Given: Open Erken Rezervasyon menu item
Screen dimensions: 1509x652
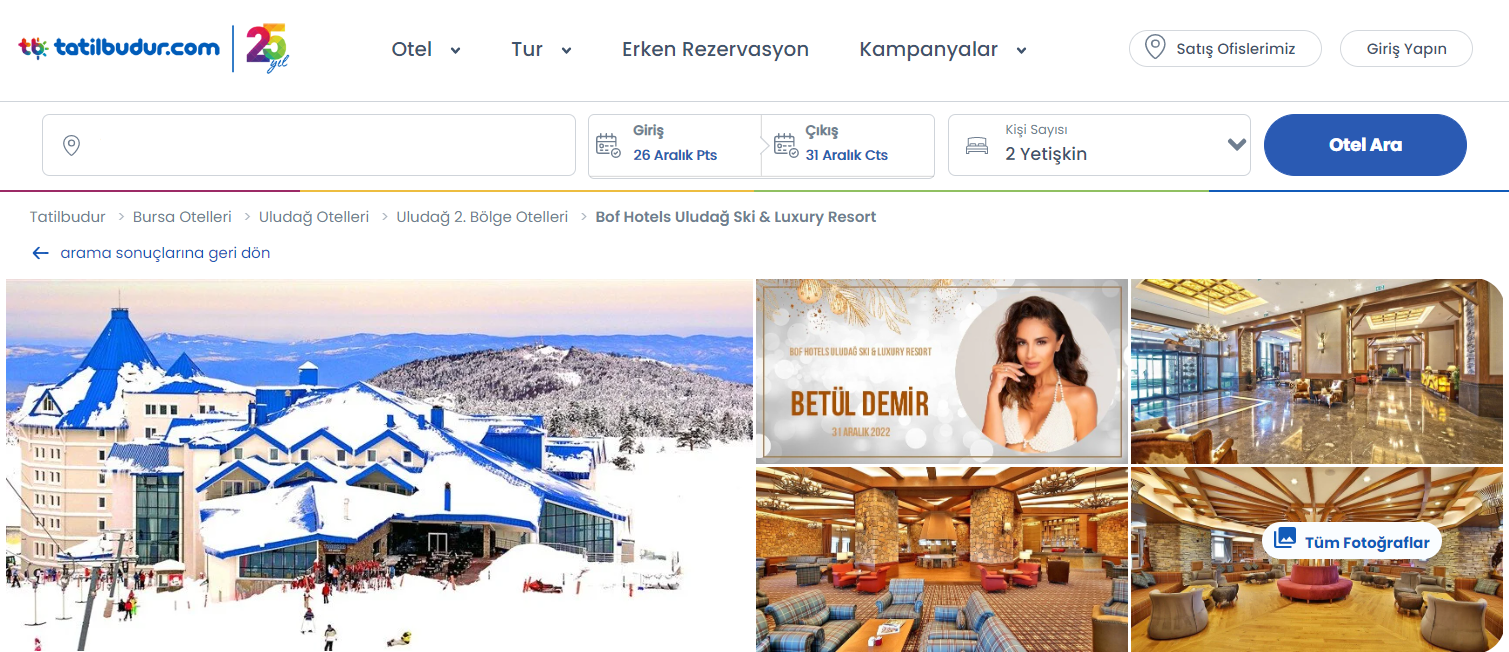Looking at the screenshot, I should pyautogui.click(x=715, y=49).
